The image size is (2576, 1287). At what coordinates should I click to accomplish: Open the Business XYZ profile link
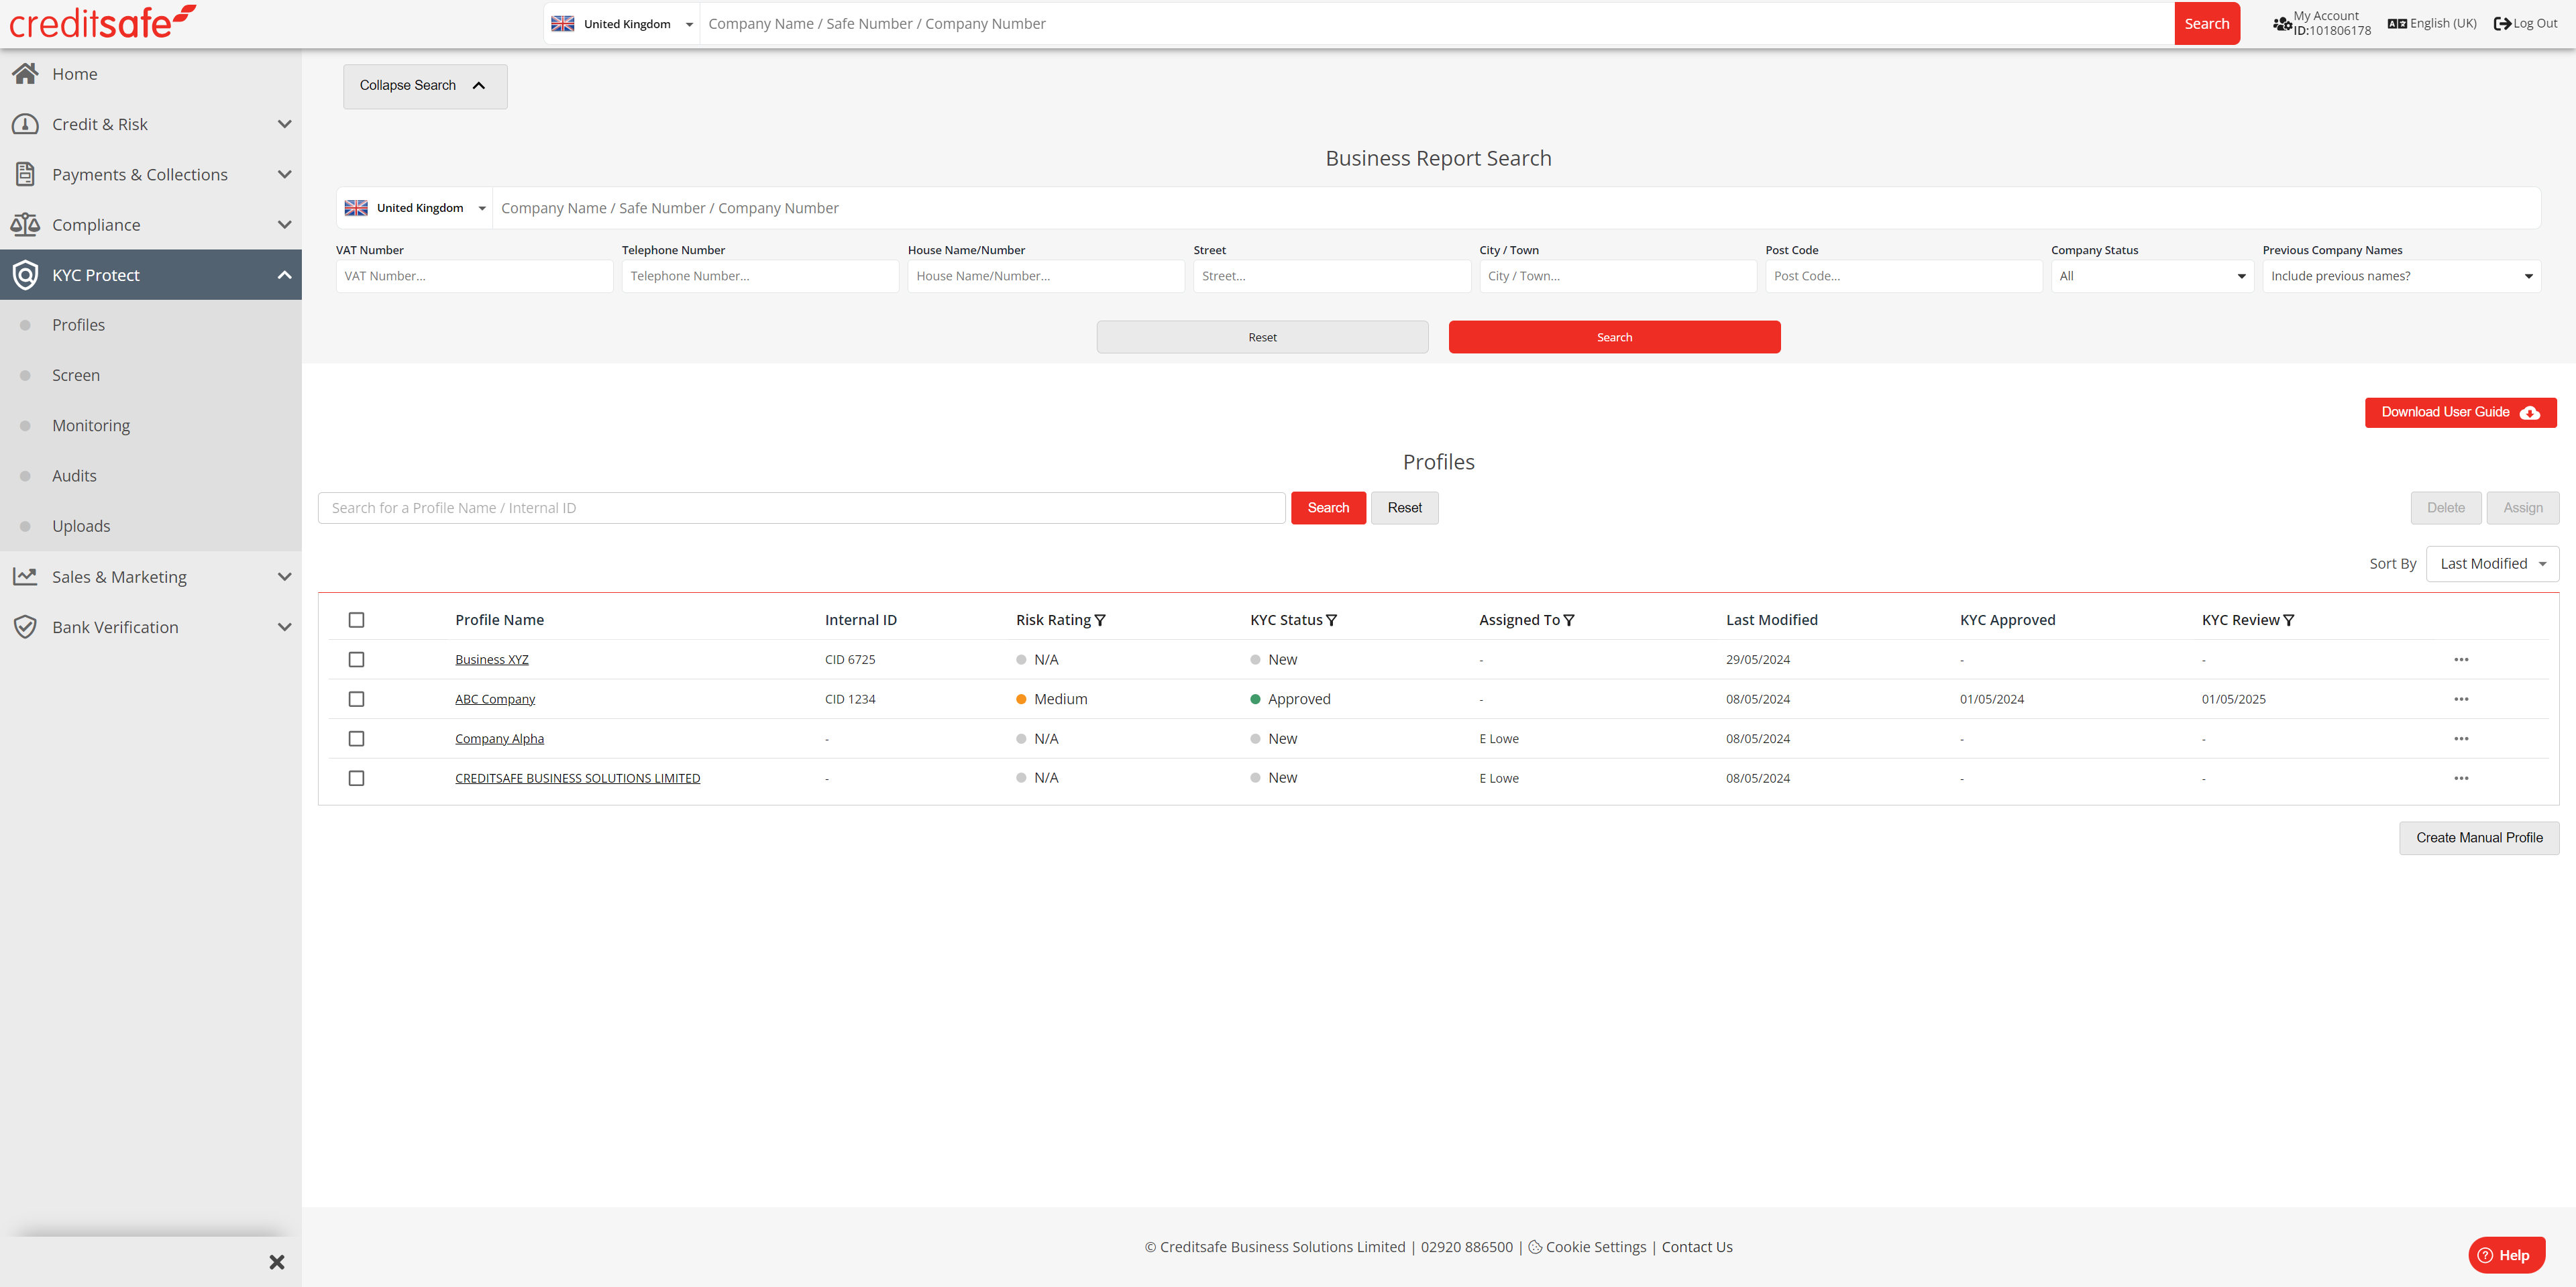coord(492,659)
